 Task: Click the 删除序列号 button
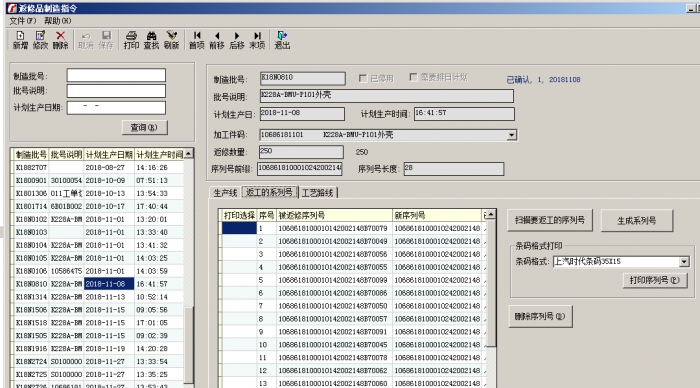[540, 317]
